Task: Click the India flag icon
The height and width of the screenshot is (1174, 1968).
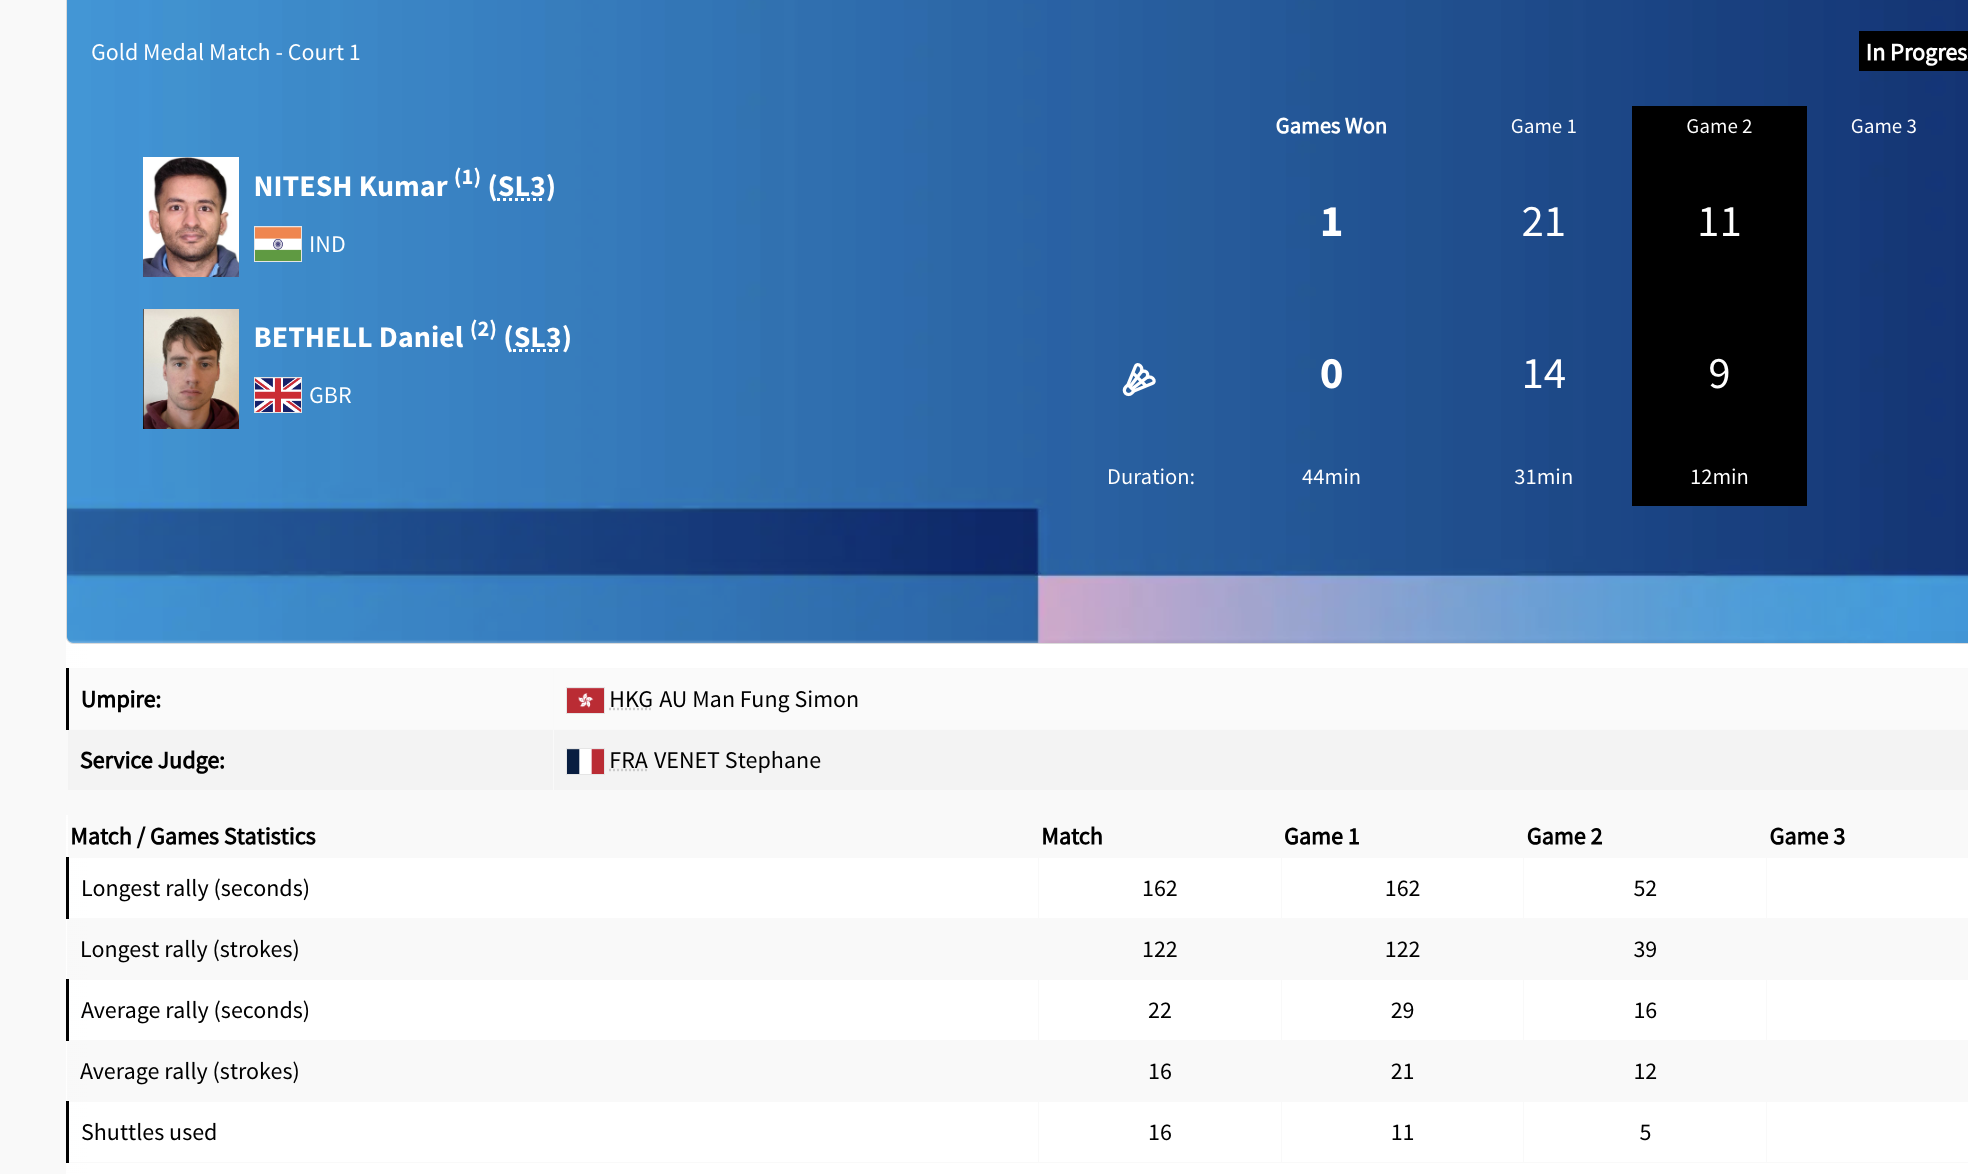Action: pos(278,244)
